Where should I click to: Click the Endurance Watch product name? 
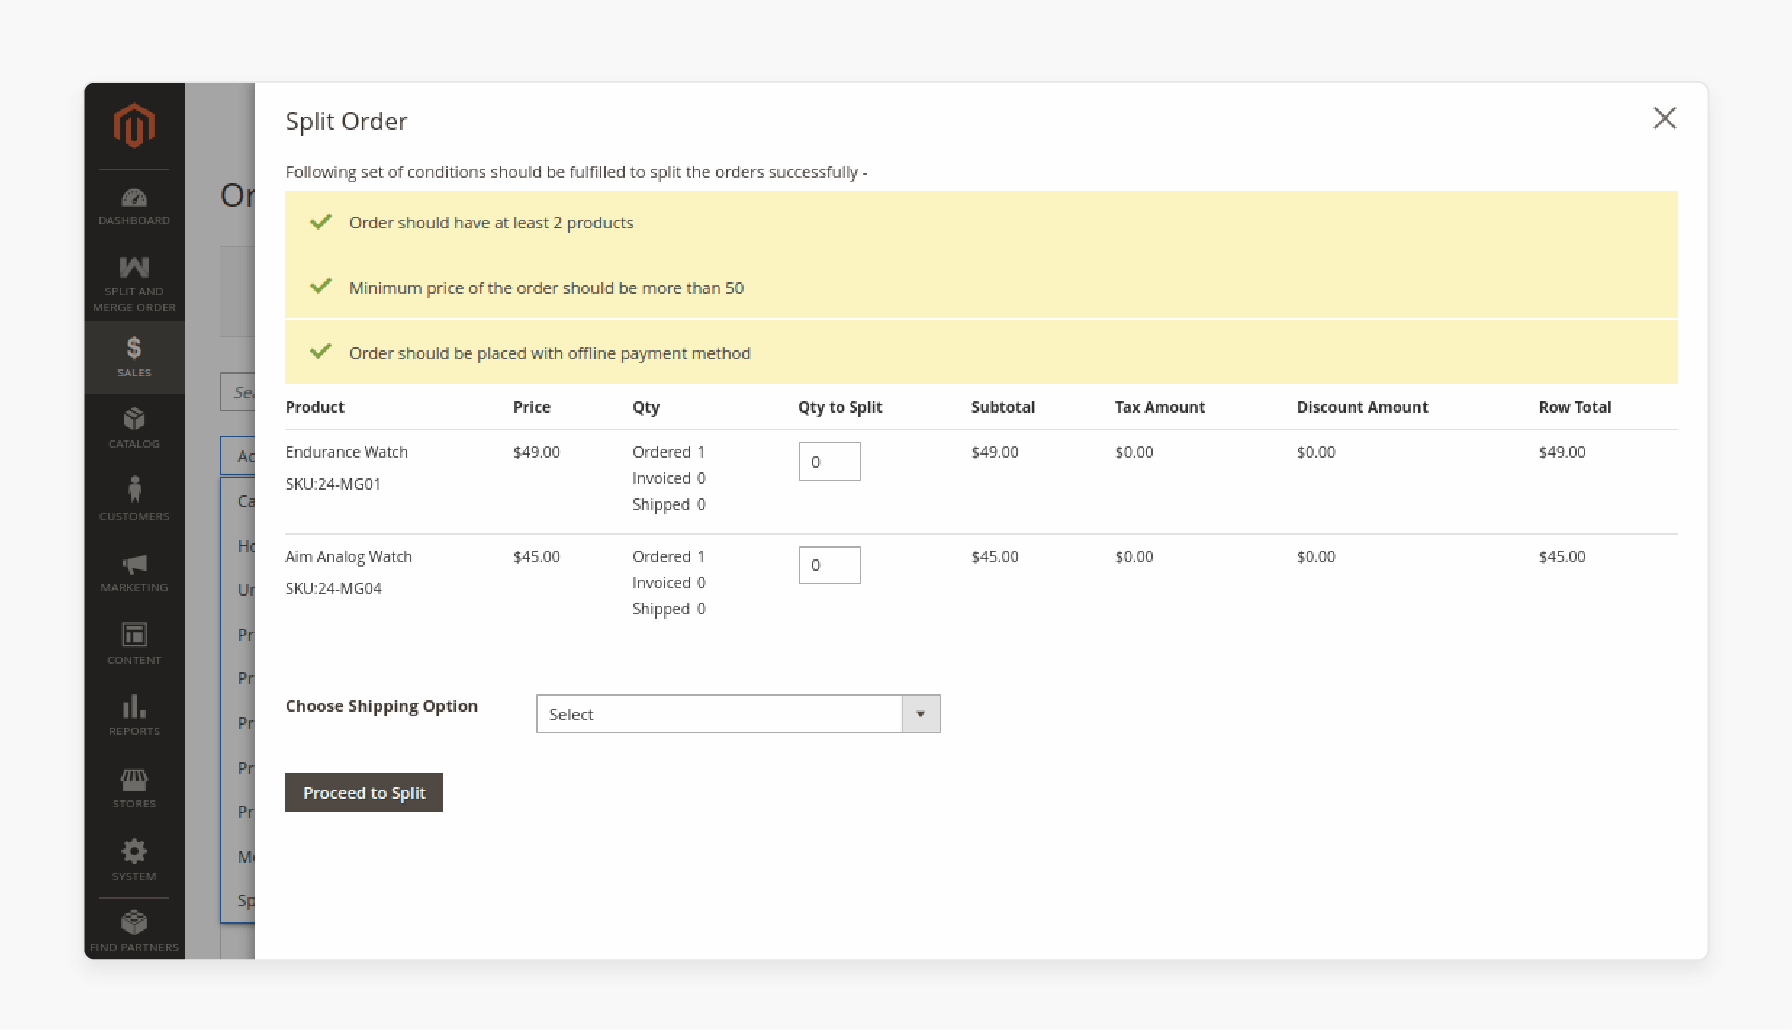(347, 452)
